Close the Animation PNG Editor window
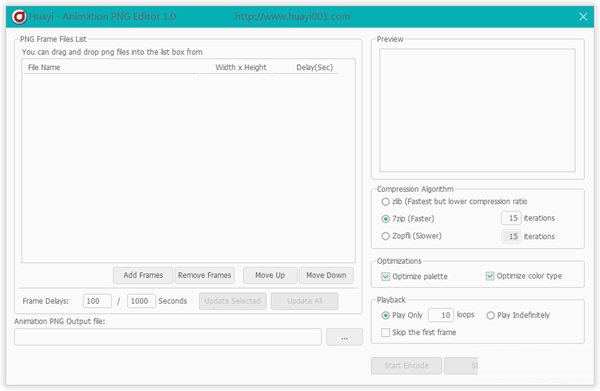600x391 pixels. tap(583, 16)
